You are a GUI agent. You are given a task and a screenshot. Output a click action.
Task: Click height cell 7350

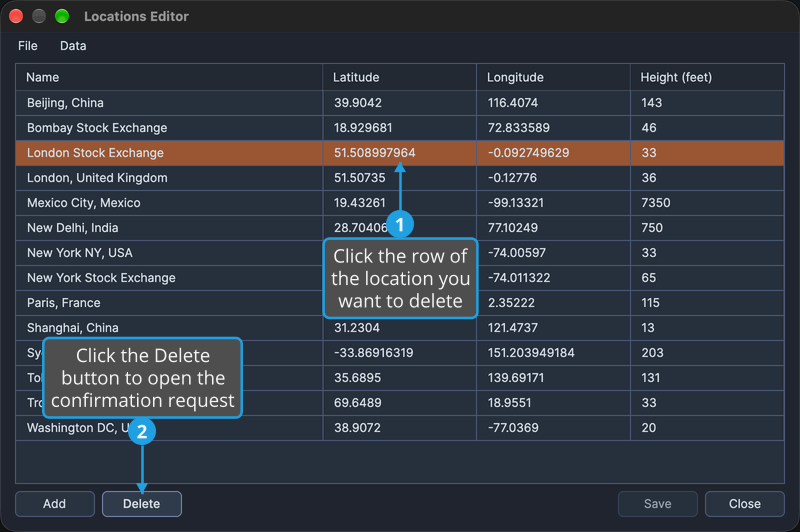707,203
